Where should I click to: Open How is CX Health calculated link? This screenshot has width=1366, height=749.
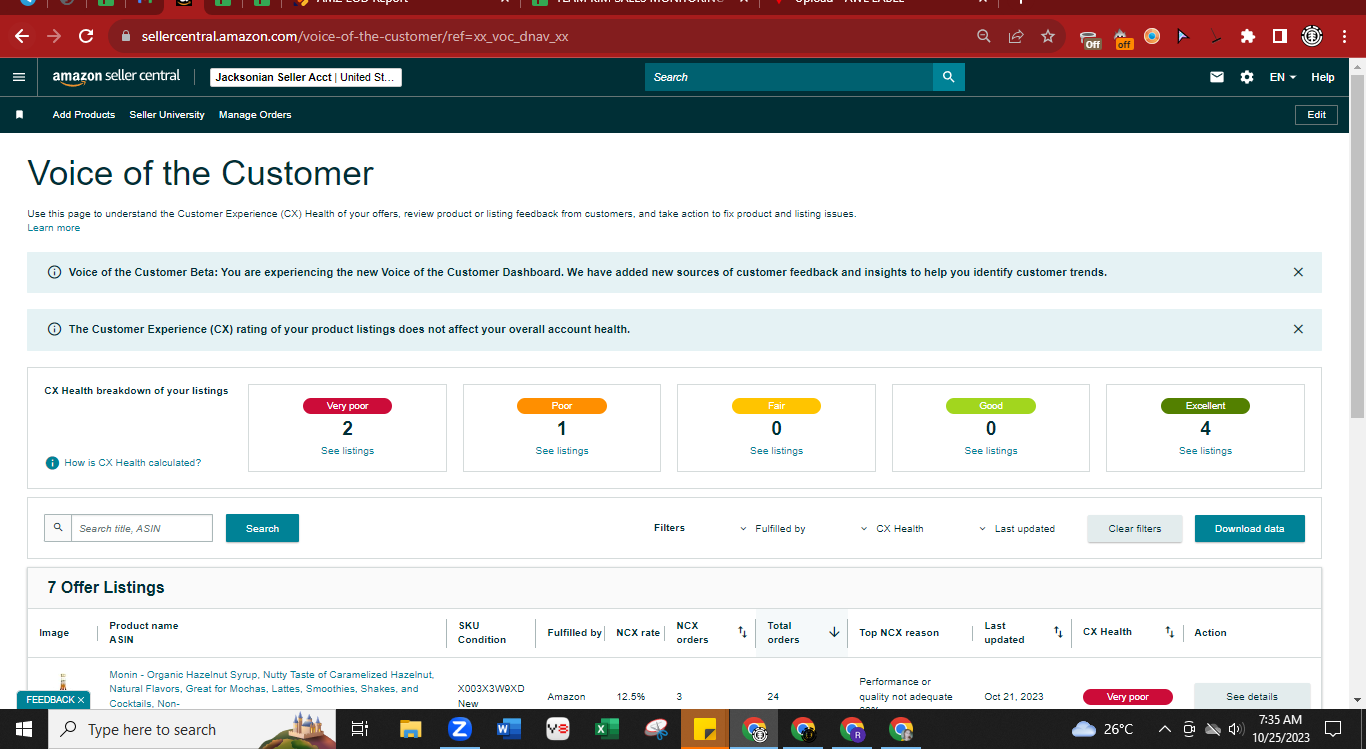point(133,463)
